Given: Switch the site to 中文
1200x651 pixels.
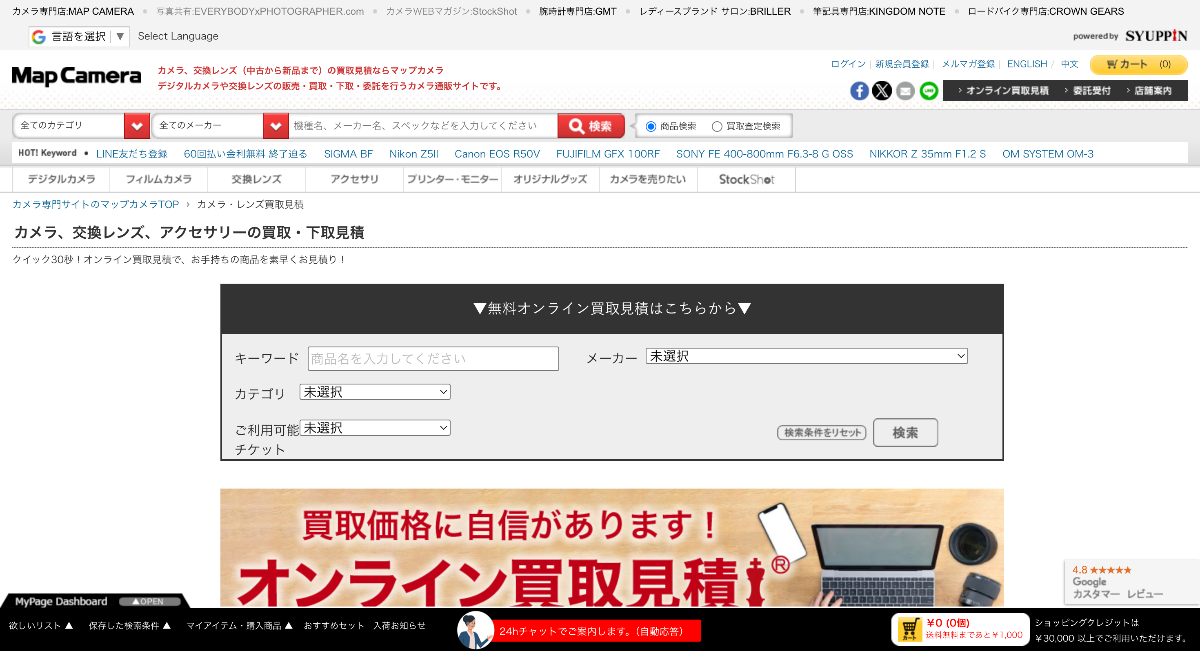Looking at the screenshot, I should 1070,64.
